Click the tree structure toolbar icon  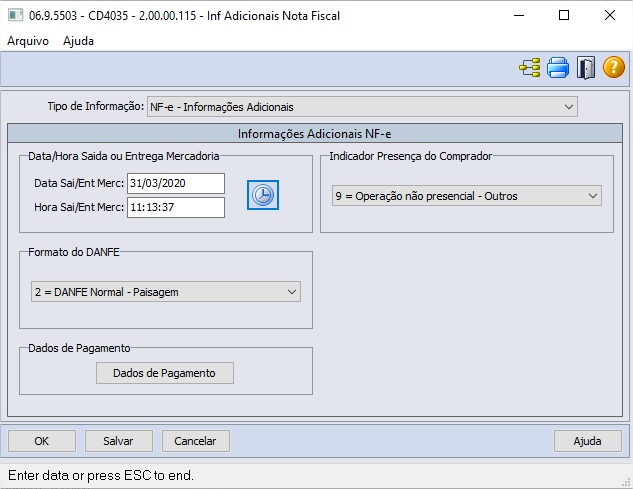[530, 67]
